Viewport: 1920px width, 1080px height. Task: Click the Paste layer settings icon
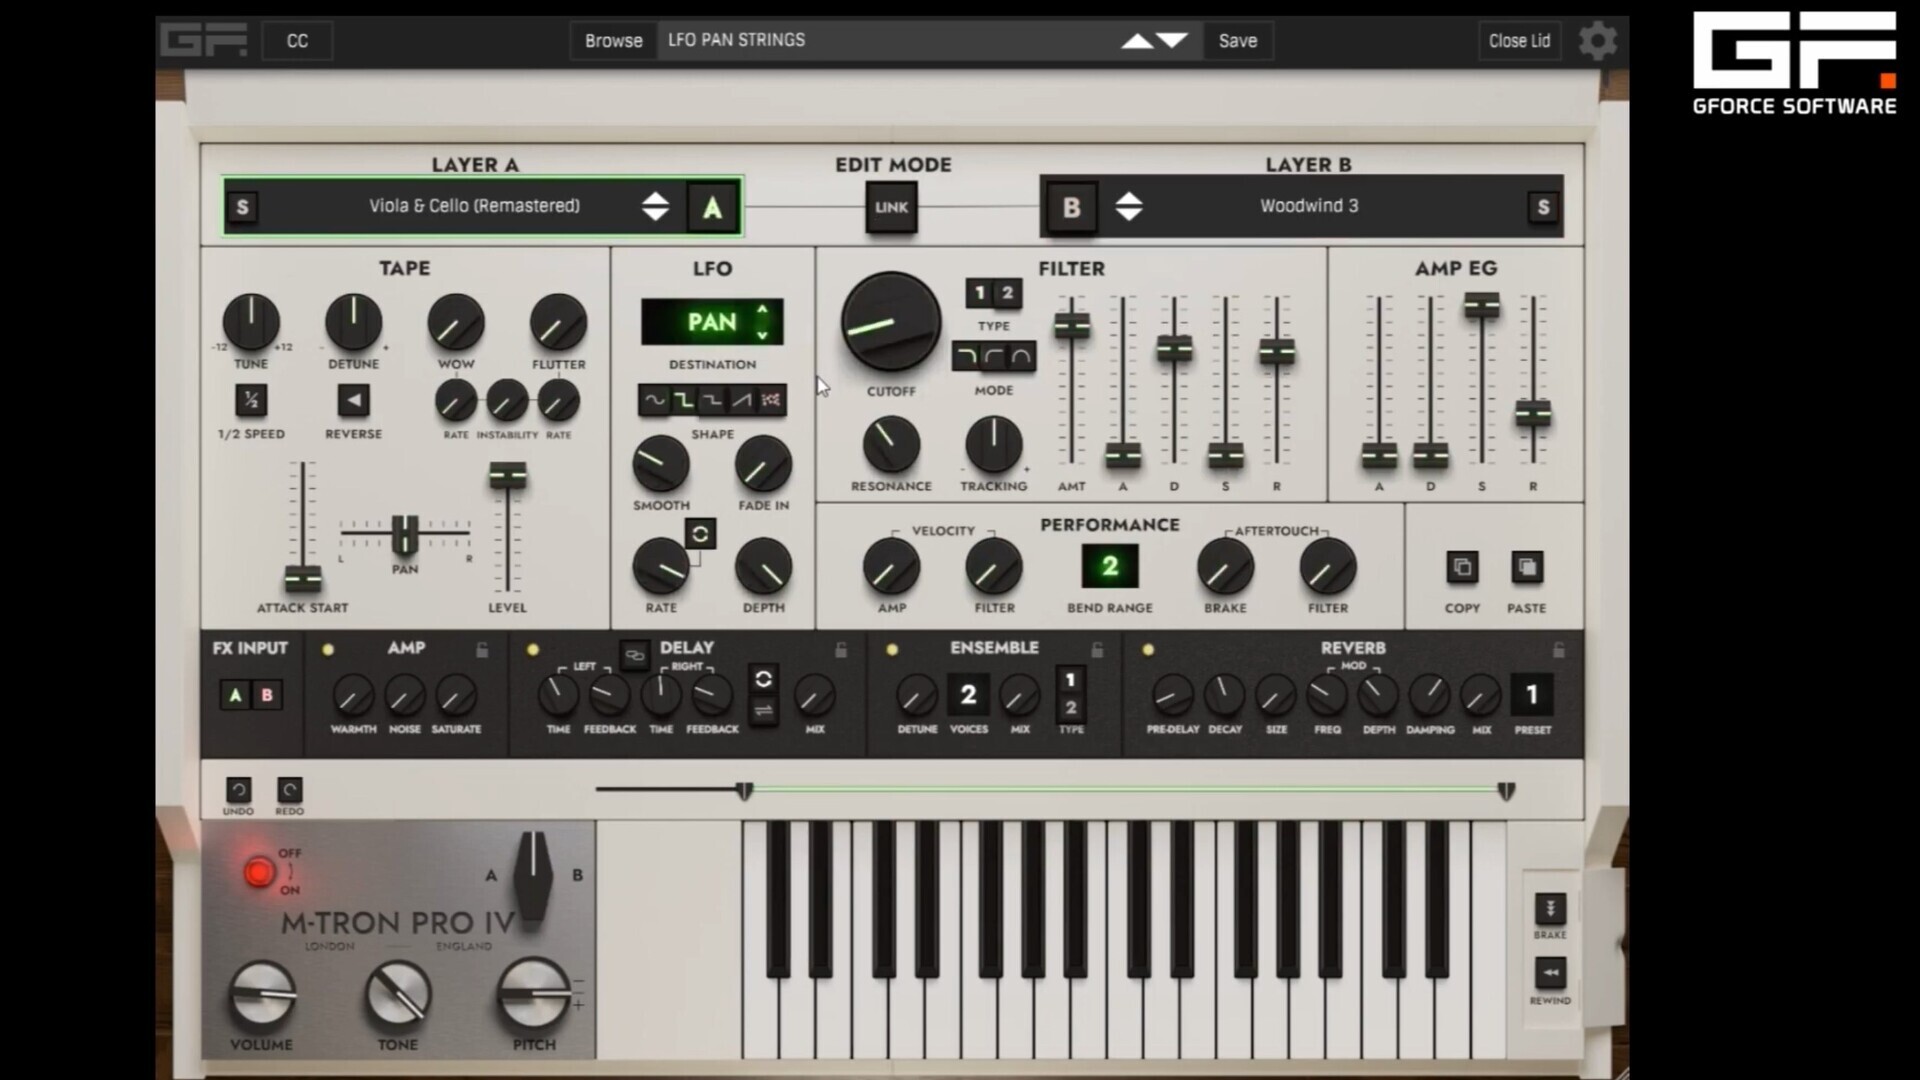pyautogui.click(x=1526, y=568)
